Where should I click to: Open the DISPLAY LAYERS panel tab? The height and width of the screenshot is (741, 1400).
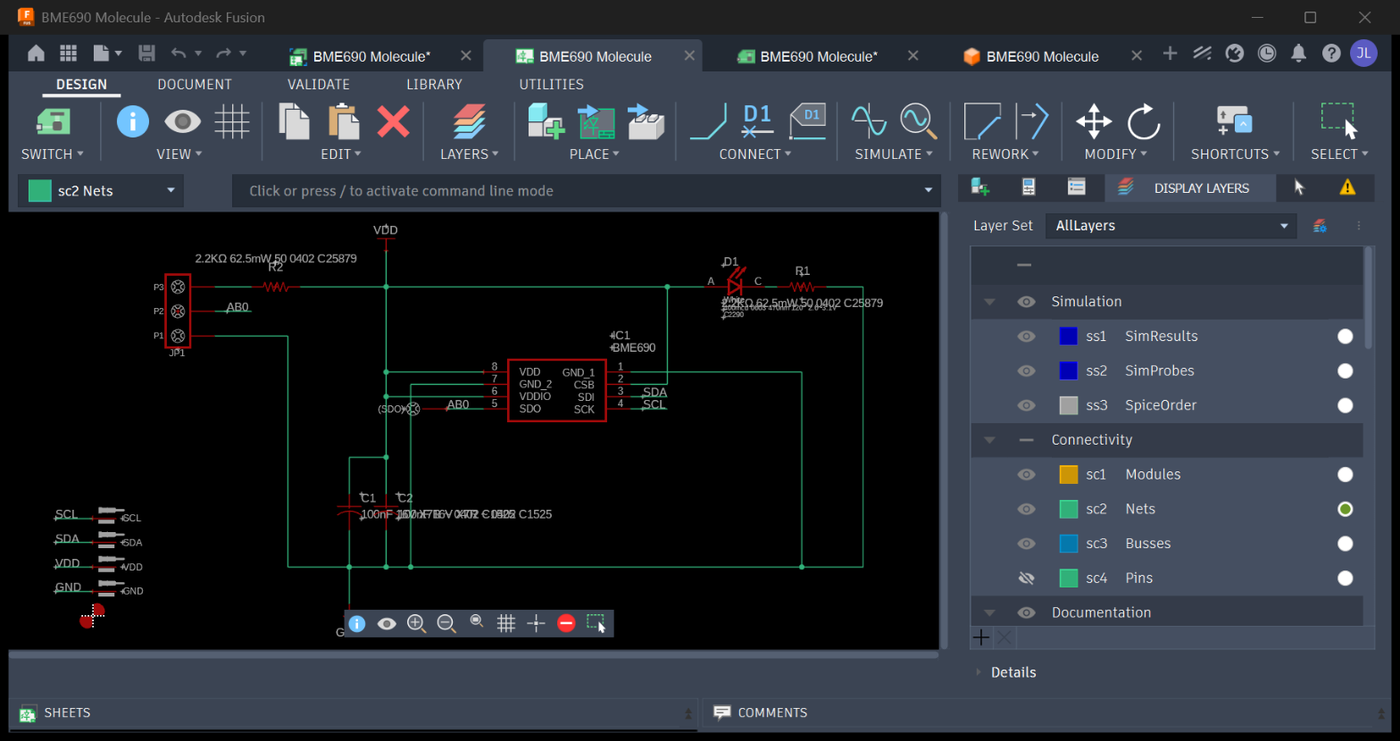click(1190, 187)
